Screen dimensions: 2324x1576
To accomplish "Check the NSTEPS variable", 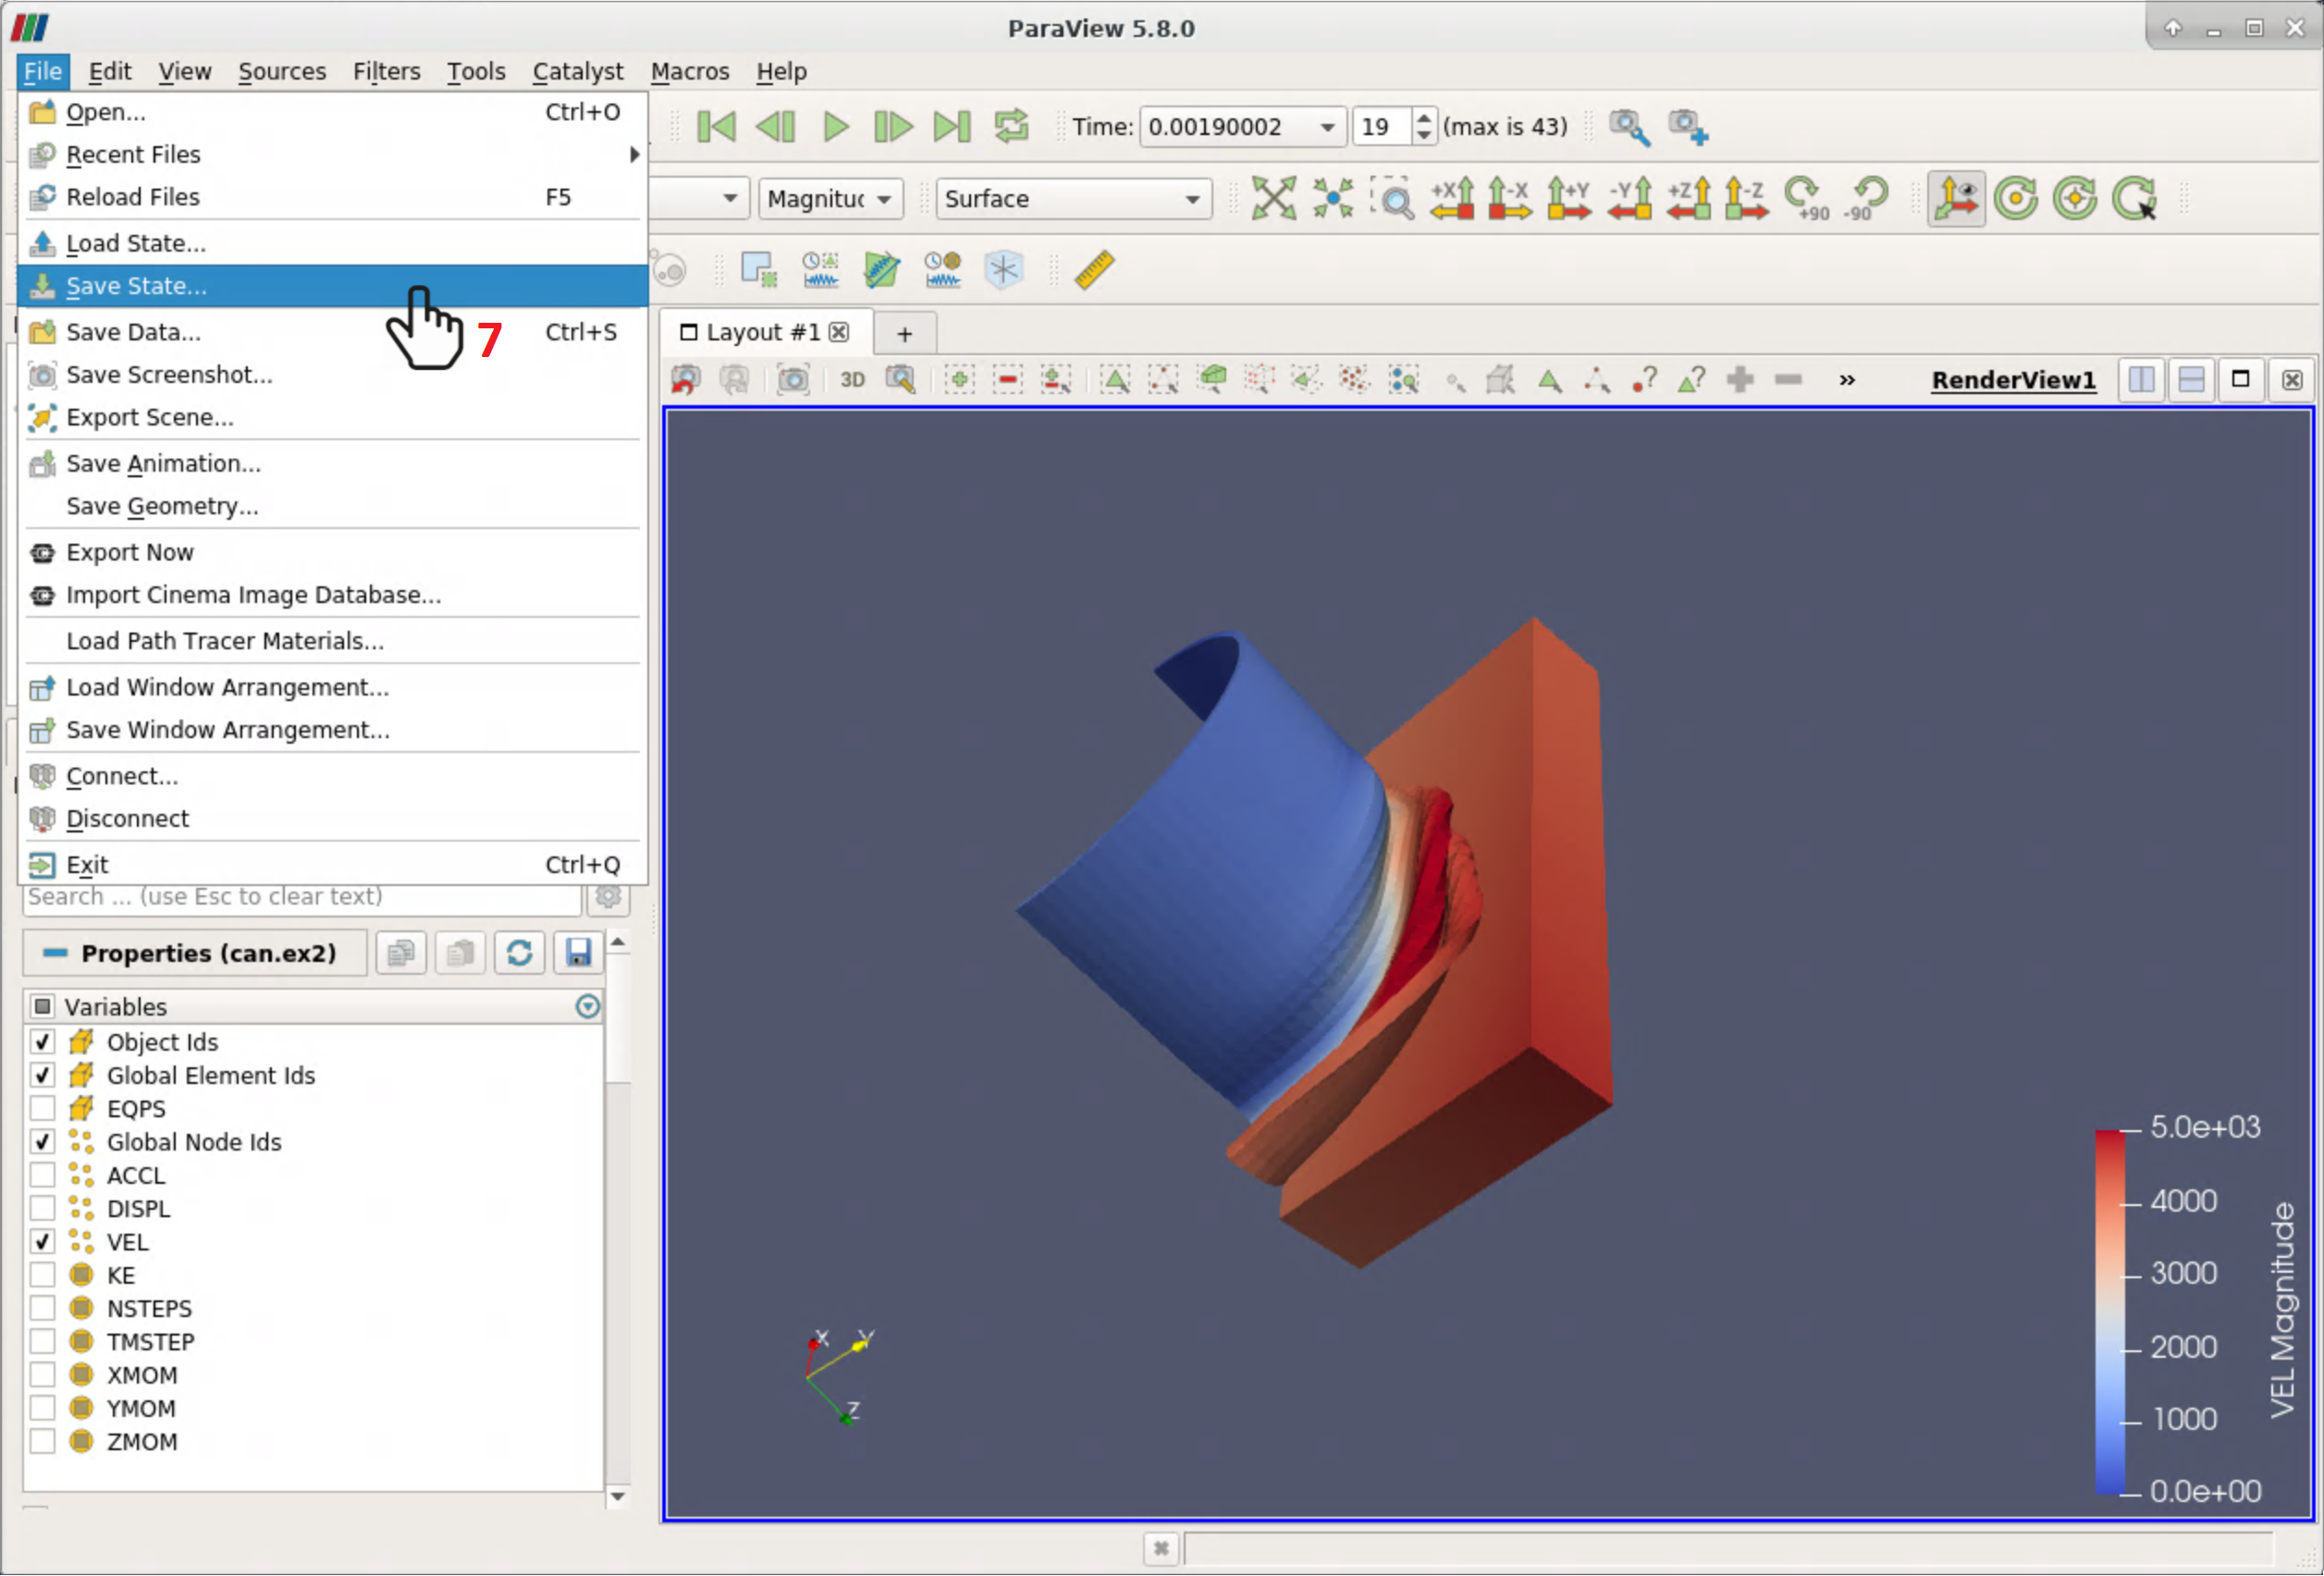I will tap(42, 1309).
